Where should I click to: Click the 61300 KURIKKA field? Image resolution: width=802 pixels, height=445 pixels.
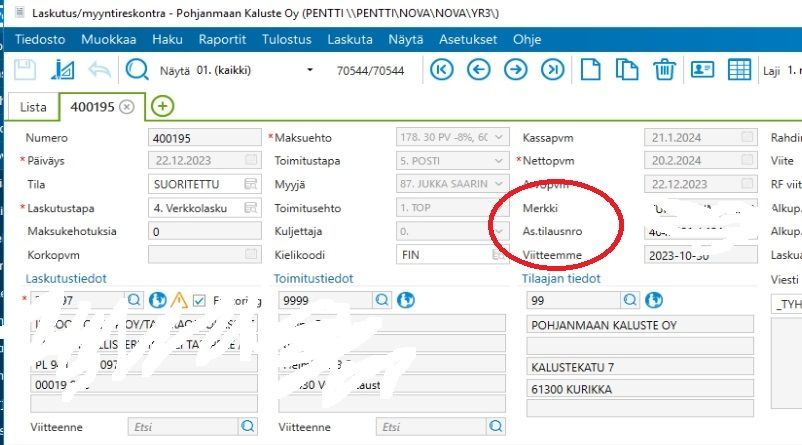coord(640,389)
